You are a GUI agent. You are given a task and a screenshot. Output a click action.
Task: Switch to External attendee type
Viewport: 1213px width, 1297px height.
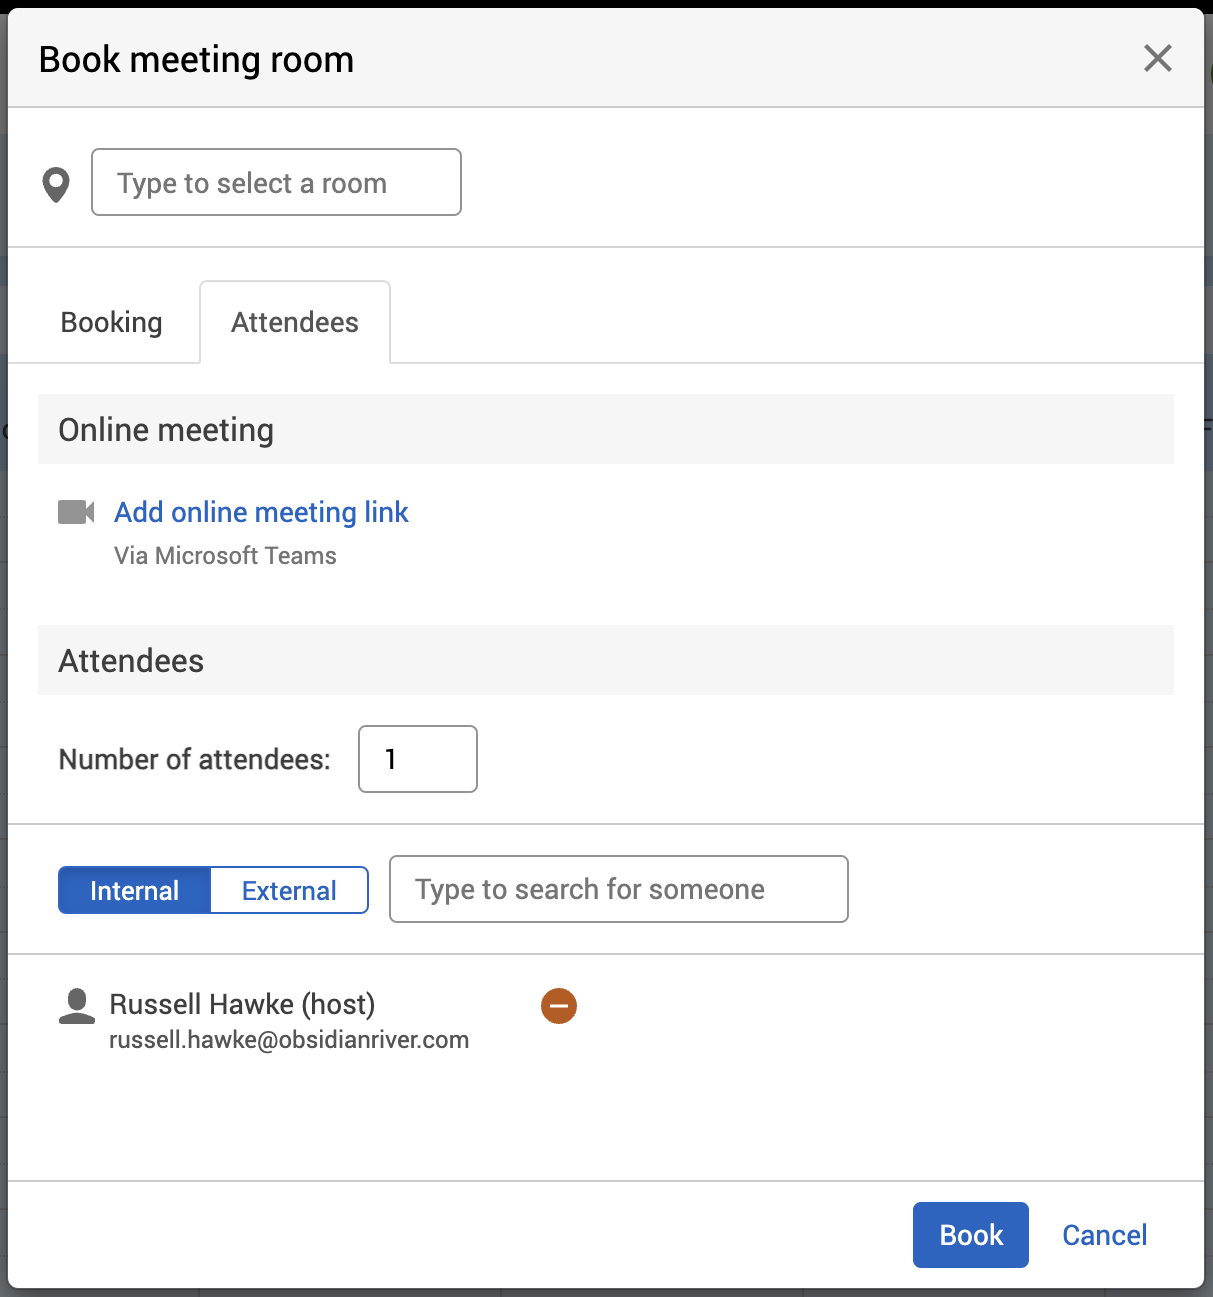point(289,890)
